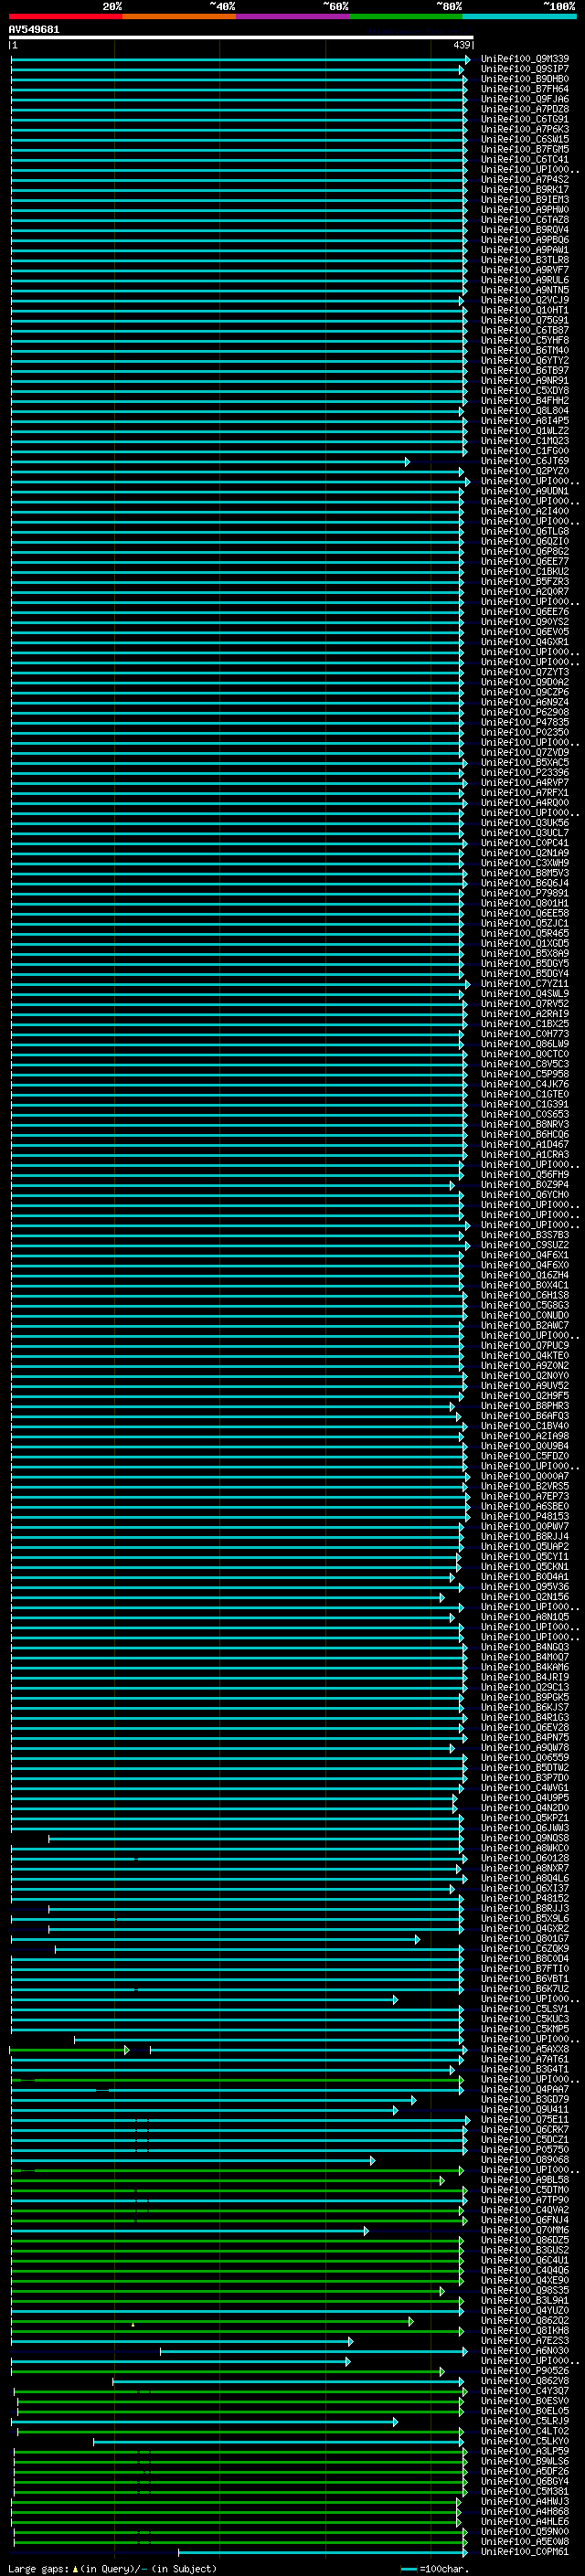
Task: Select label UniRef100_C0NUD0
Action: (x=525, y=1316)
